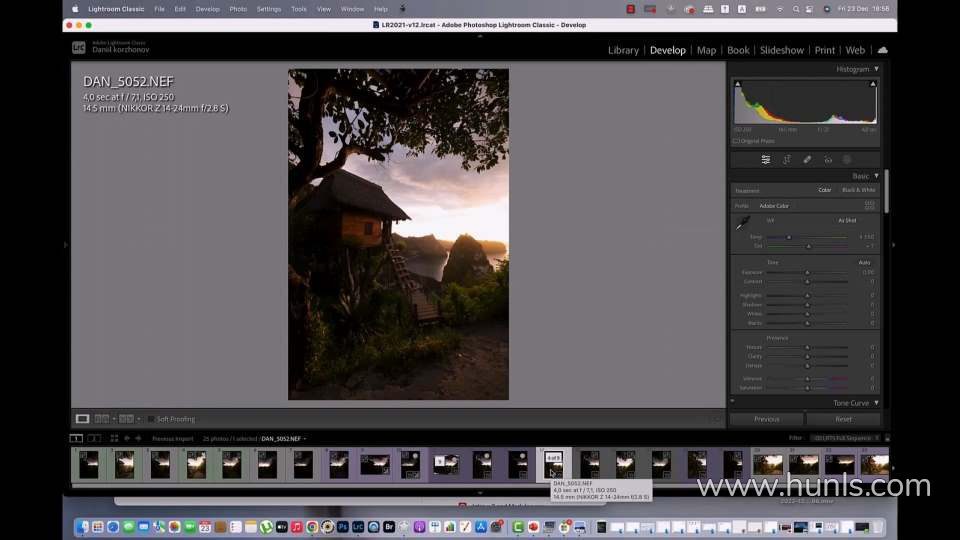Viewport: 960px width, 540px height.
Task: Open the Photo menu in menu bar
Action: click(238, 9)
